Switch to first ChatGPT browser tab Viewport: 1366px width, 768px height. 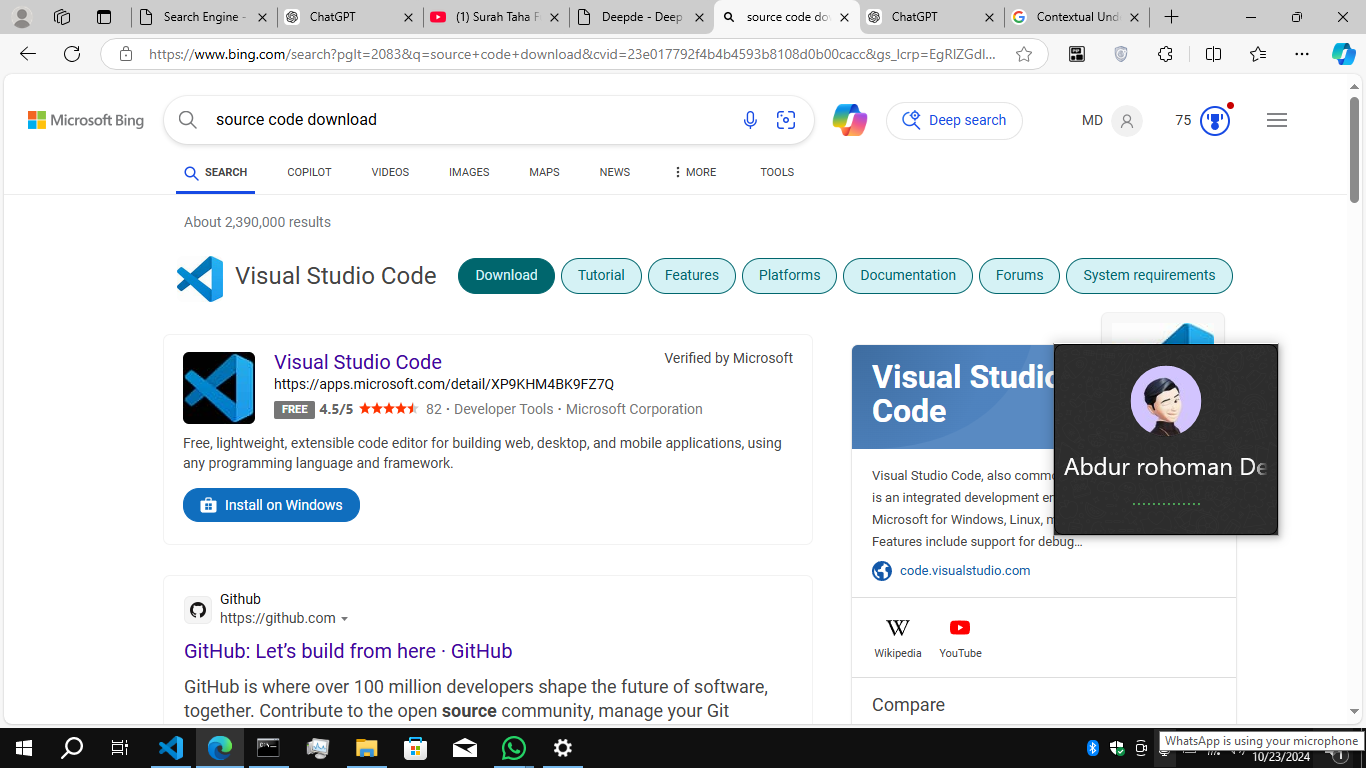click(x=349, y=17)
